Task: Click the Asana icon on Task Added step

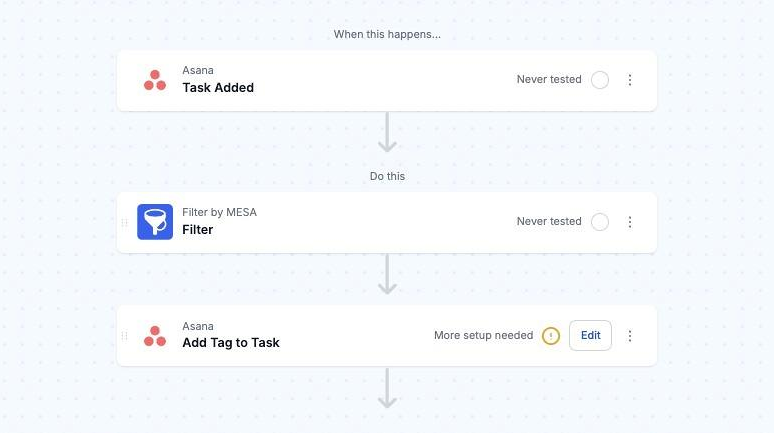Action: click(x=155, y=80)
